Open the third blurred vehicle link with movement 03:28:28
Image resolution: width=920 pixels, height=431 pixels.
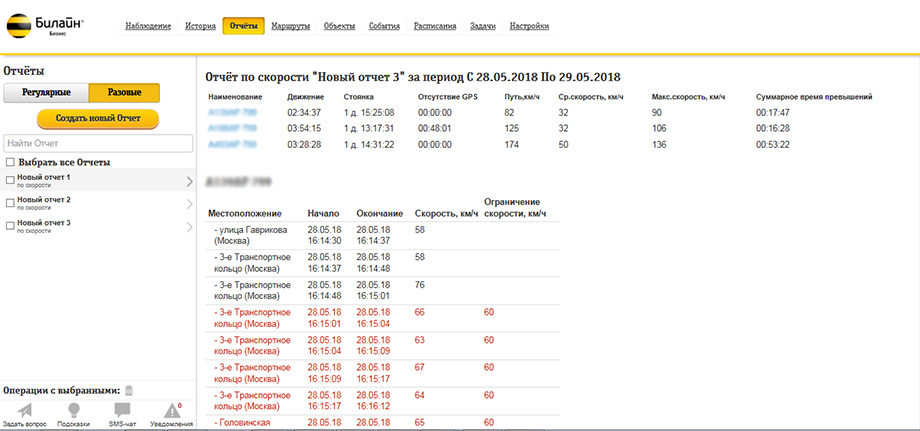pos(232,145)
